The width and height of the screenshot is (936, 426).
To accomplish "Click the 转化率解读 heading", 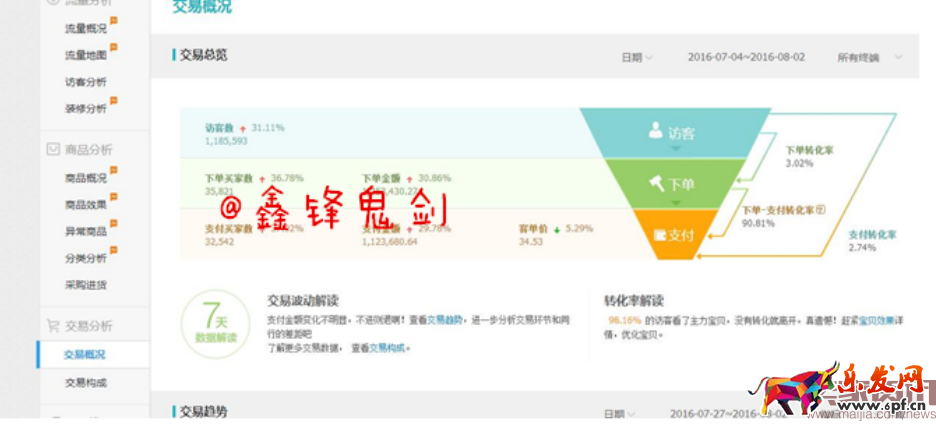I will [634, 300].
